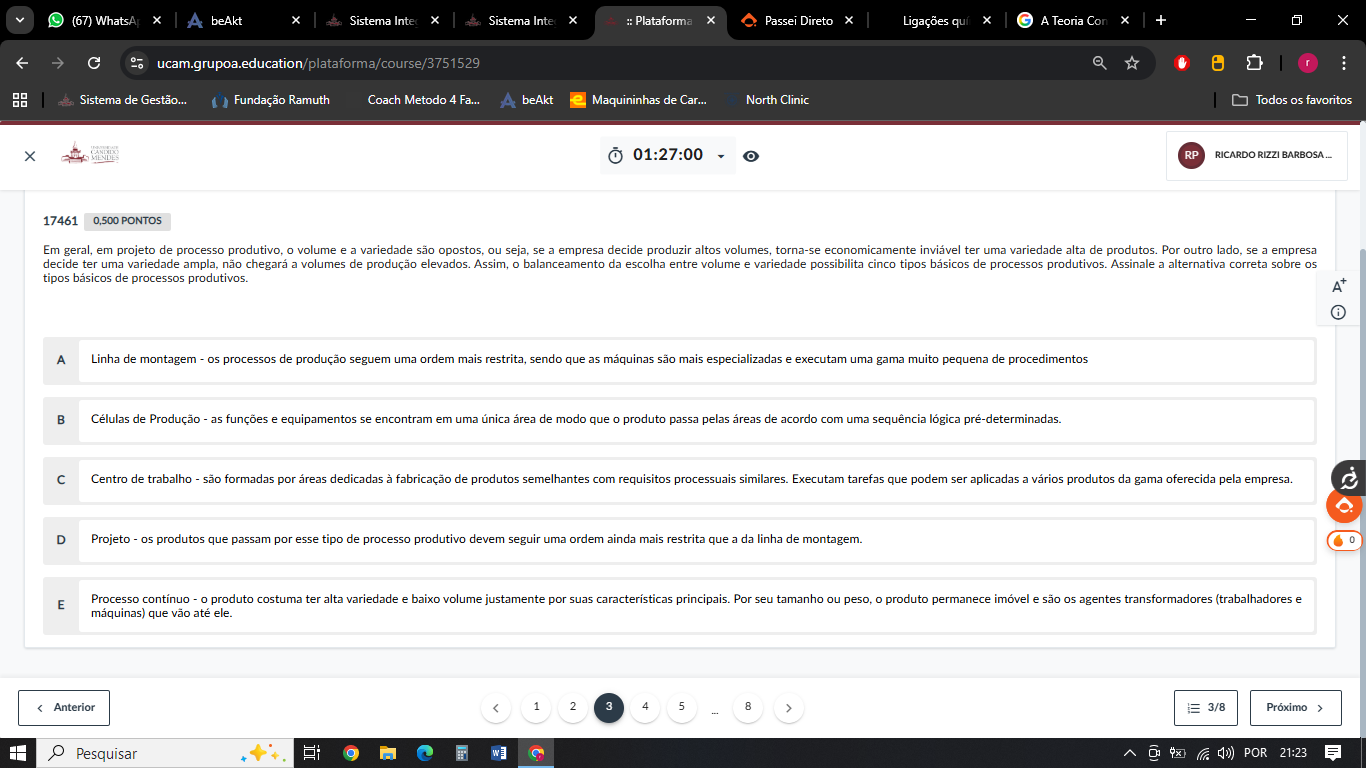The width and height of the screenshot is (1366, 768).
Task: Open the 3/8 question list
Action: [1205, 708]
